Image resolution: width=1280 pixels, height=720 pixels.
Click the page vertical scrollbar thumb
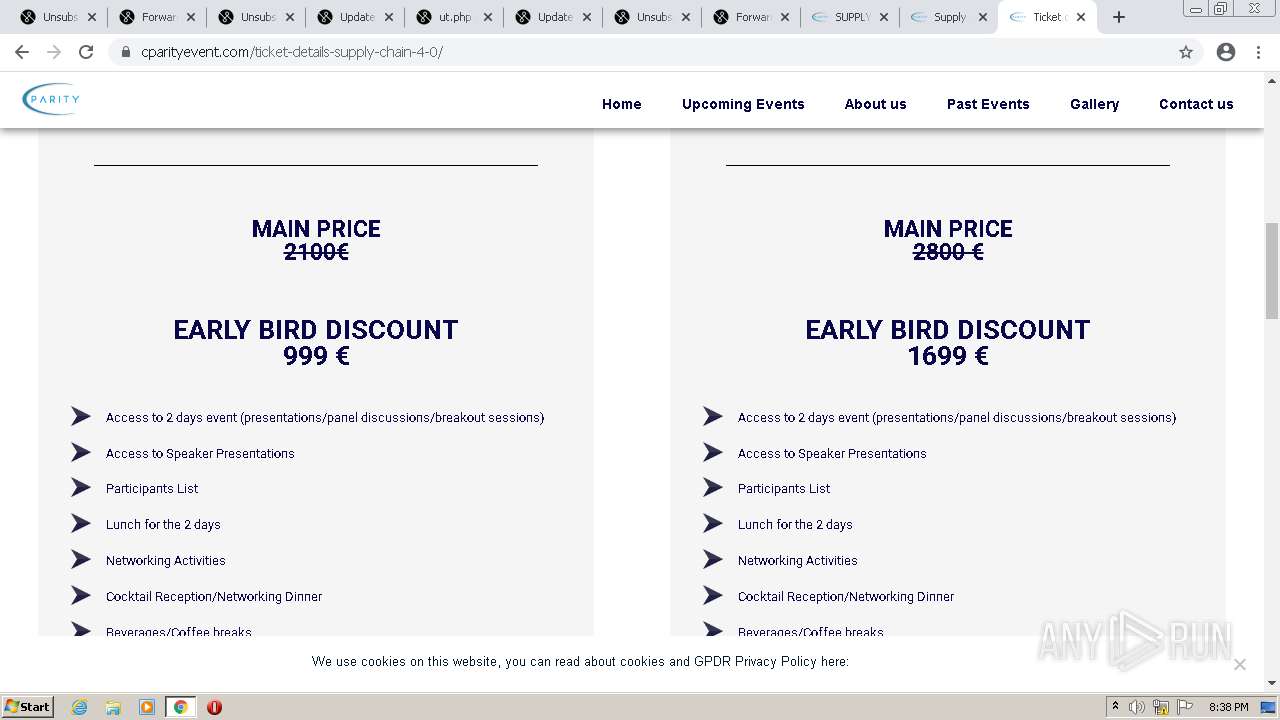(1272, 270)
